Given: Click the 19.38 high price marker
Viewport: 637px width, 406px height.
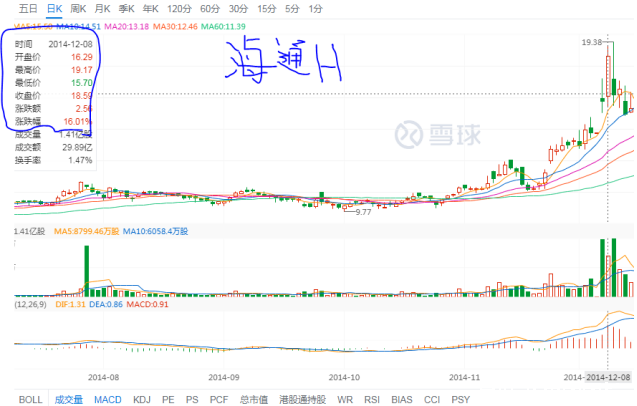Looking at the screenshot, I should pos(592,42).
